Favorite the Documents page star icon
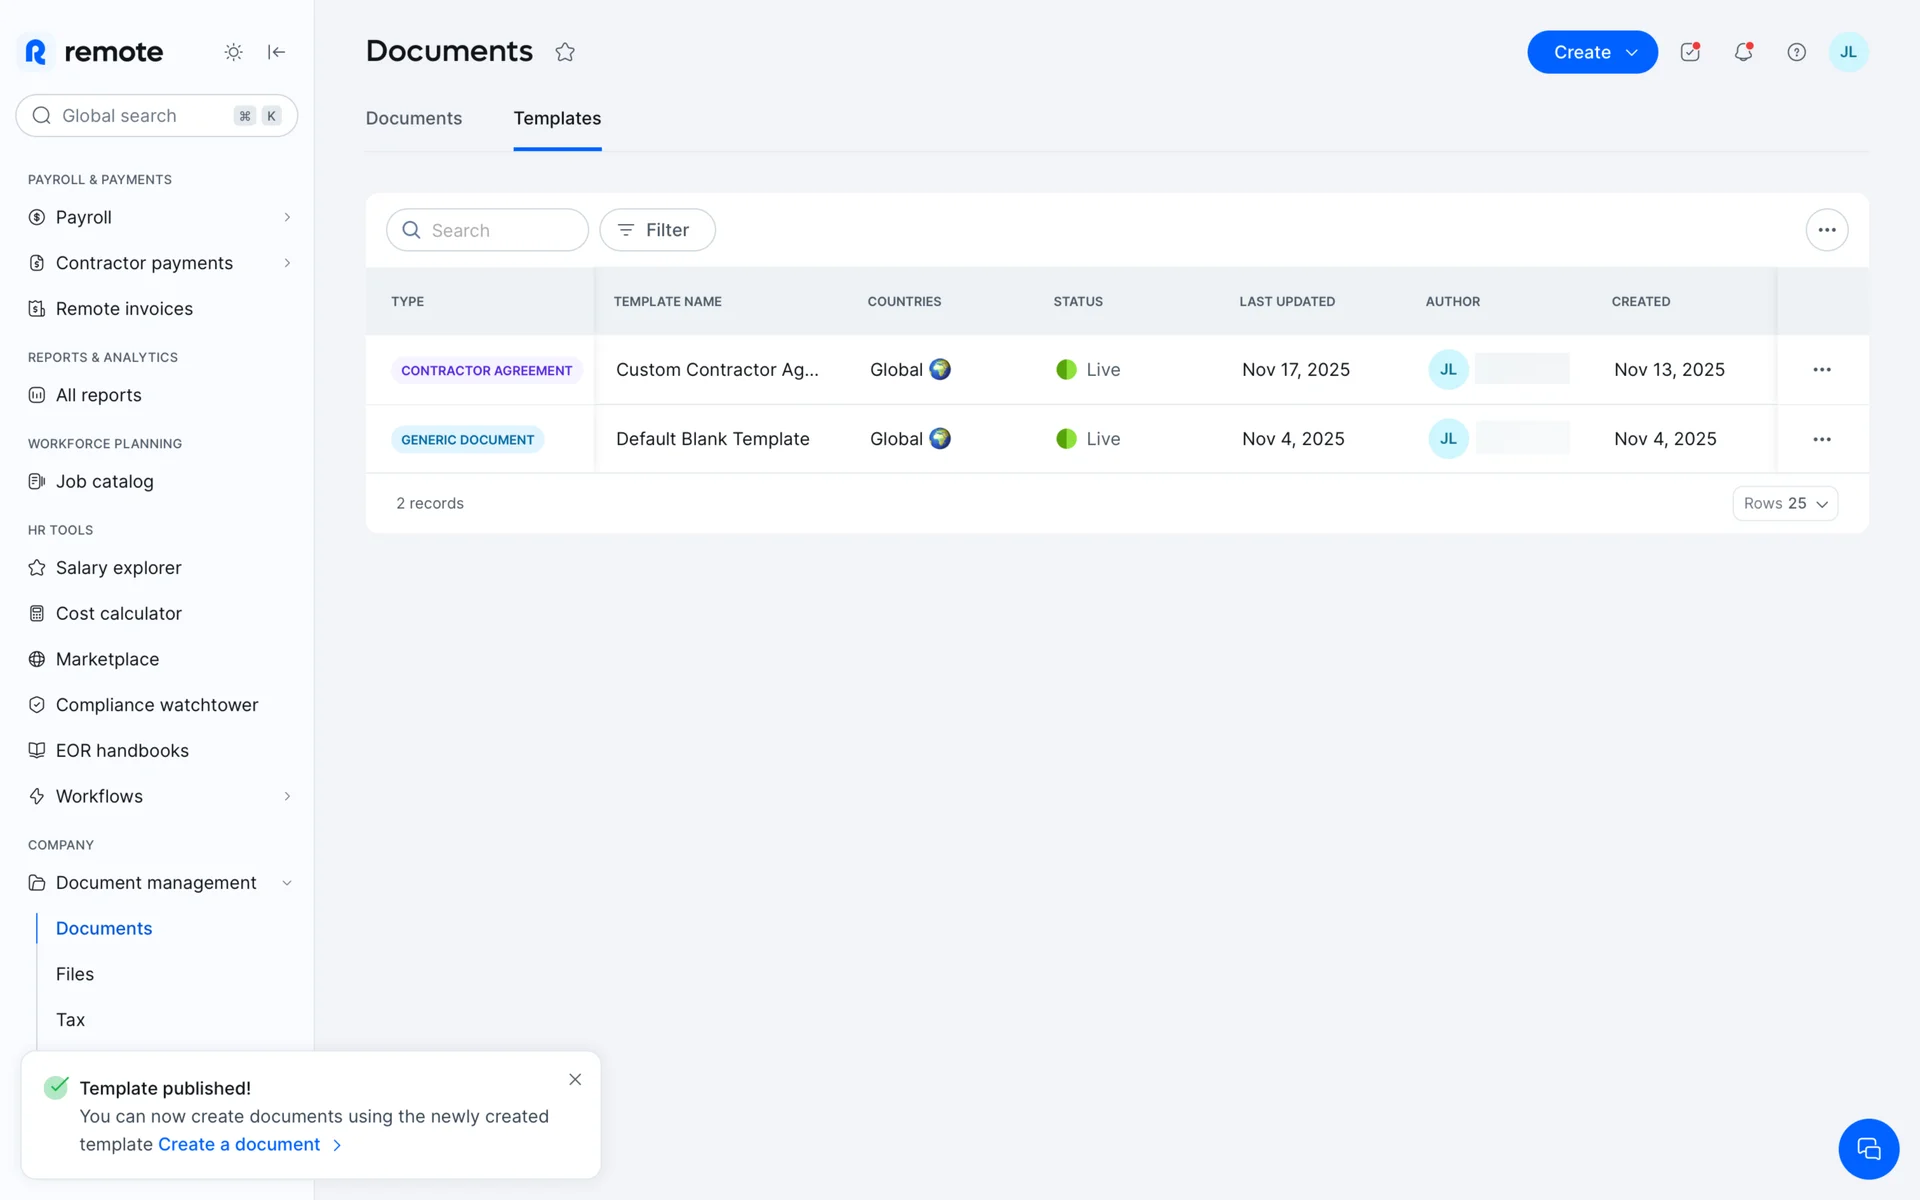 coord(565,52)
